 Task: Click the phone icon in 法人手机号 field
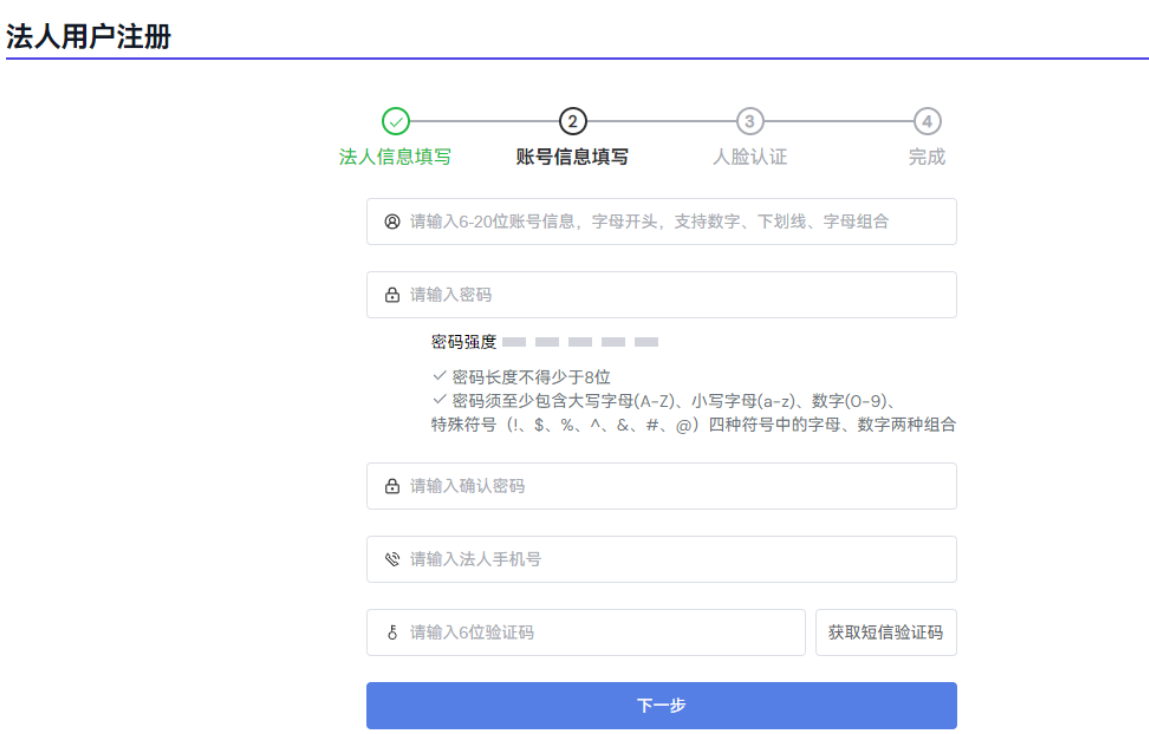(392, 559)
